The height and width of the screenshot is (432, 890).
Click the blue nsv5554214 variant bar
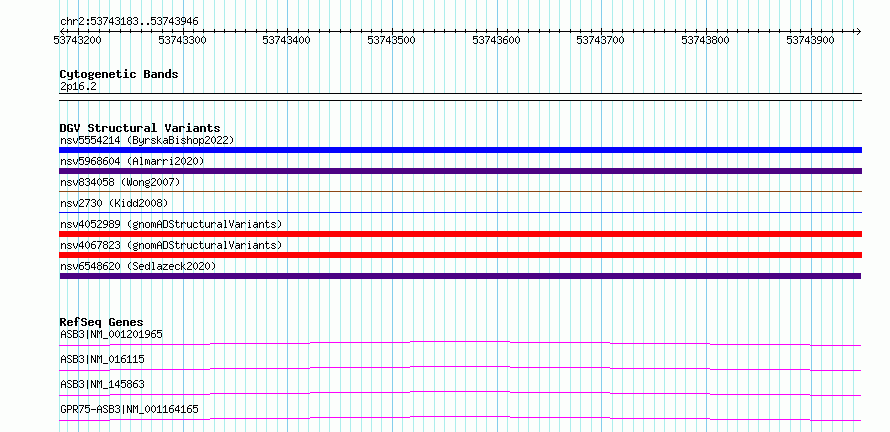(460, 150)
